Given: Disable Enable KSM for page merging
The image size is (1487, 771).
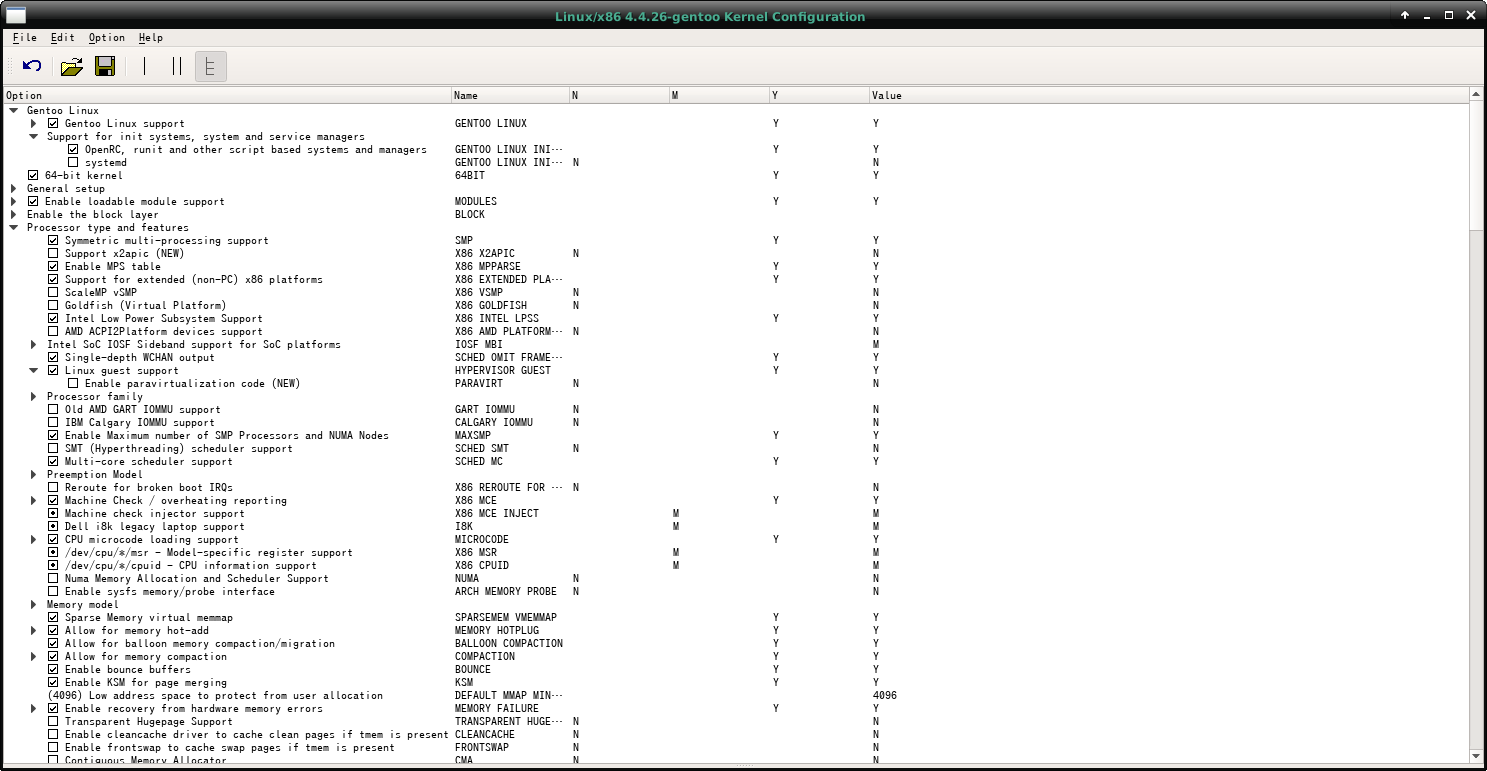Looking at the screenshot, I should (54, 682).
